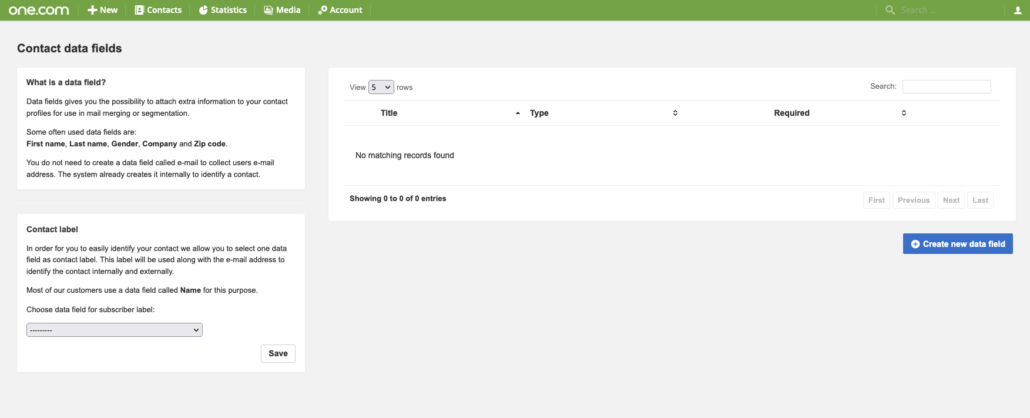Open the user profile icon menu
This screenshot has height=418, width=1030.
pyautogui.click(x=1018, y=10)
